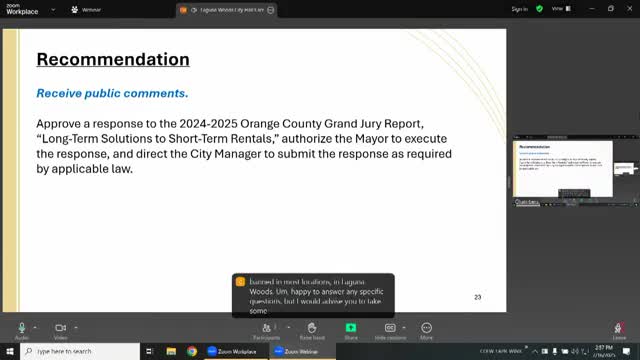Open Zoom Workplace dropdown chevron
This screenshot has width=640, height=360.
(53, 9)
